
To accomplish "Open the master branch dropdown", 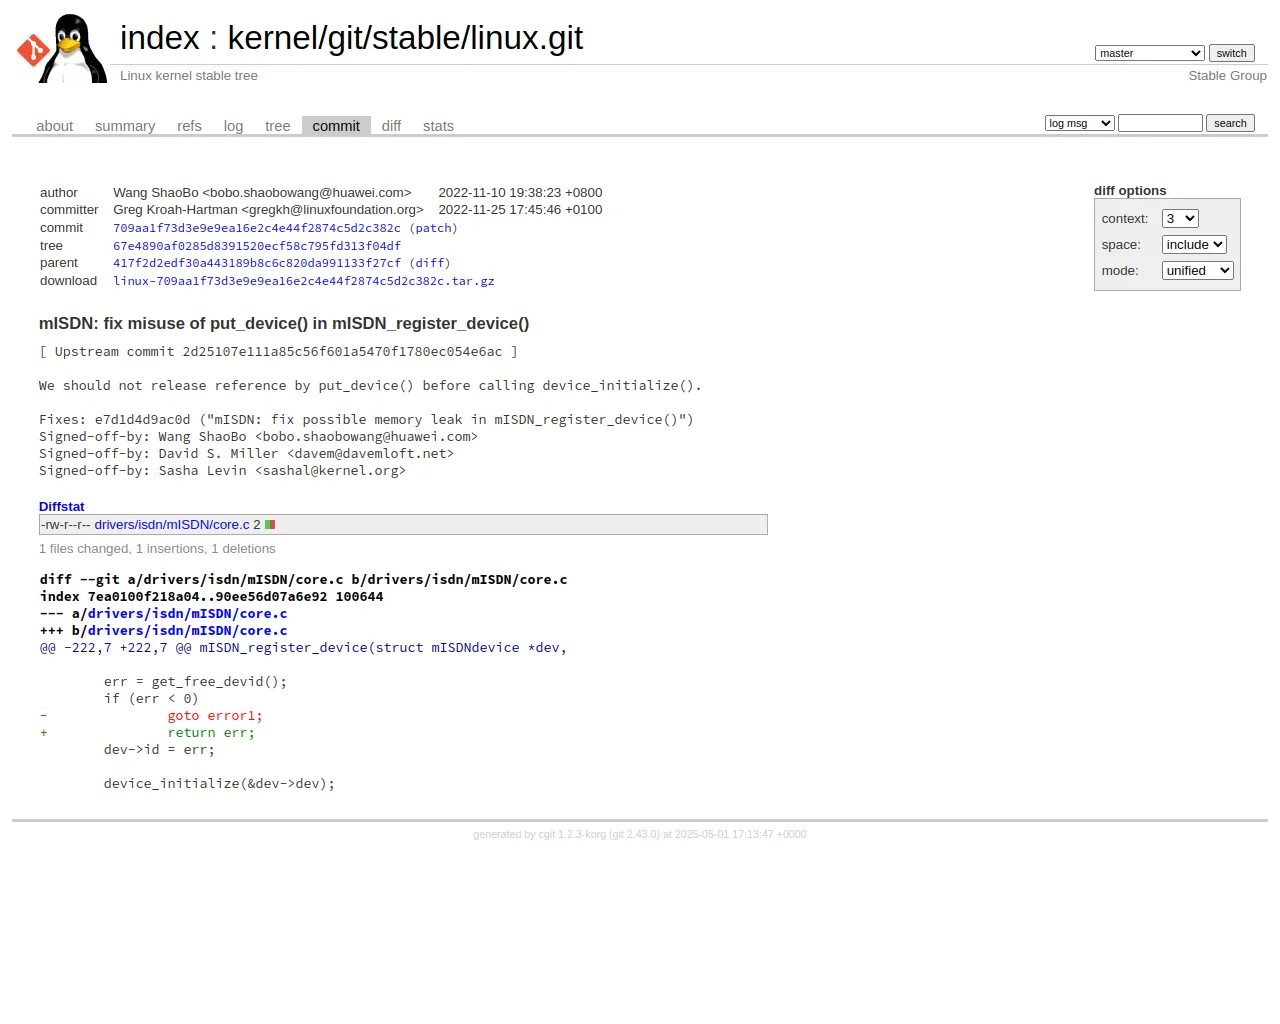I will pos(1149,53).
